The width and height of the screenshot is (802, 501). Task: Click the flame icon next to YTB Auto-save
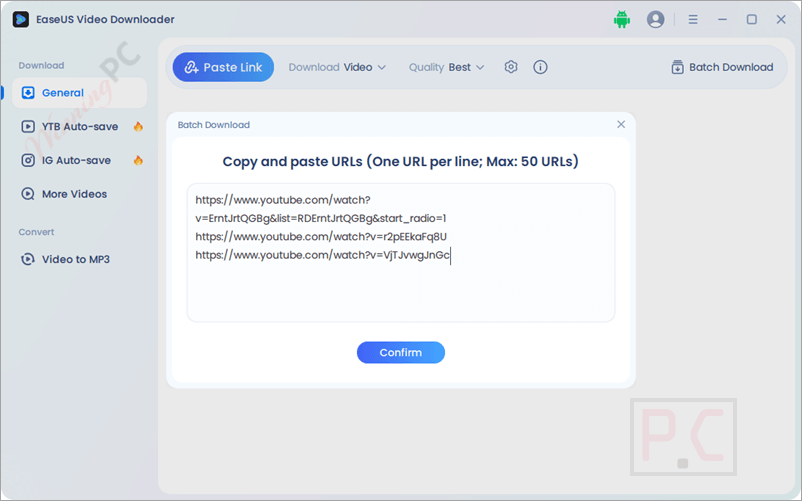pyautogui.click(x=138, y=126)
